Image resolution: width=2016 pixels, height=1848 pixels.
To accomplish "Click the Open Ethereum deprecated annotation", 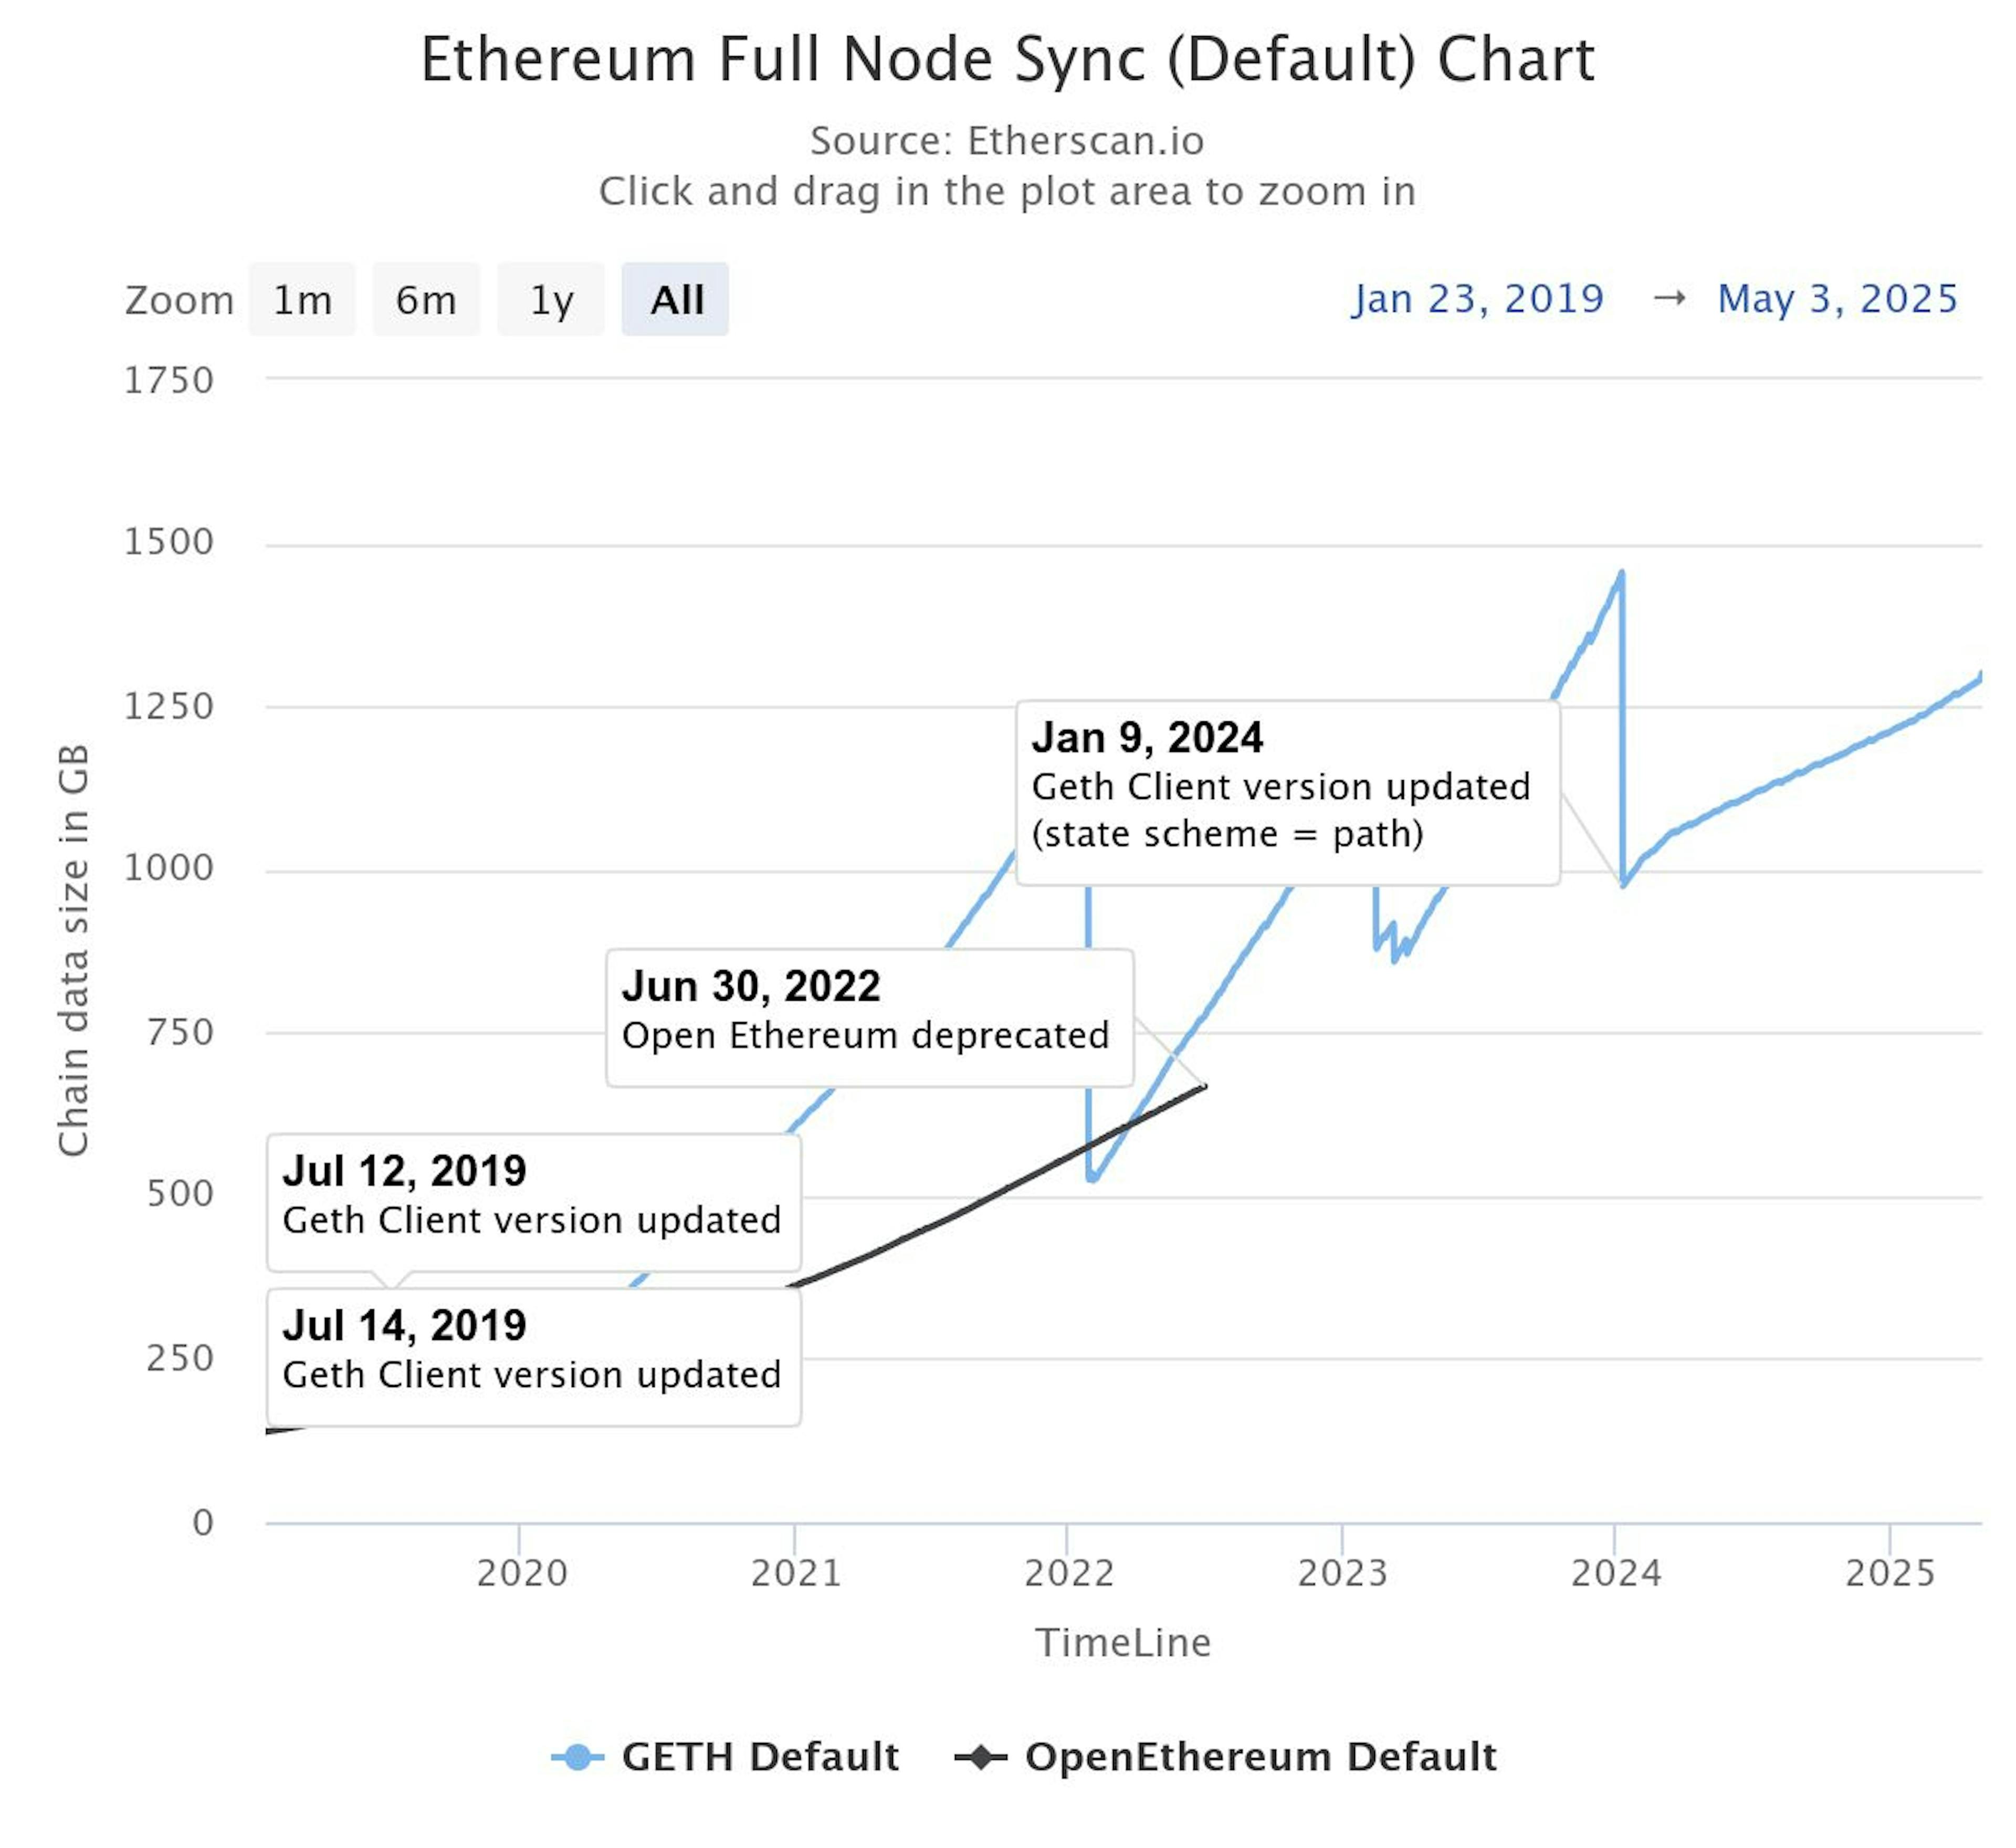I will click(869, 1017).
